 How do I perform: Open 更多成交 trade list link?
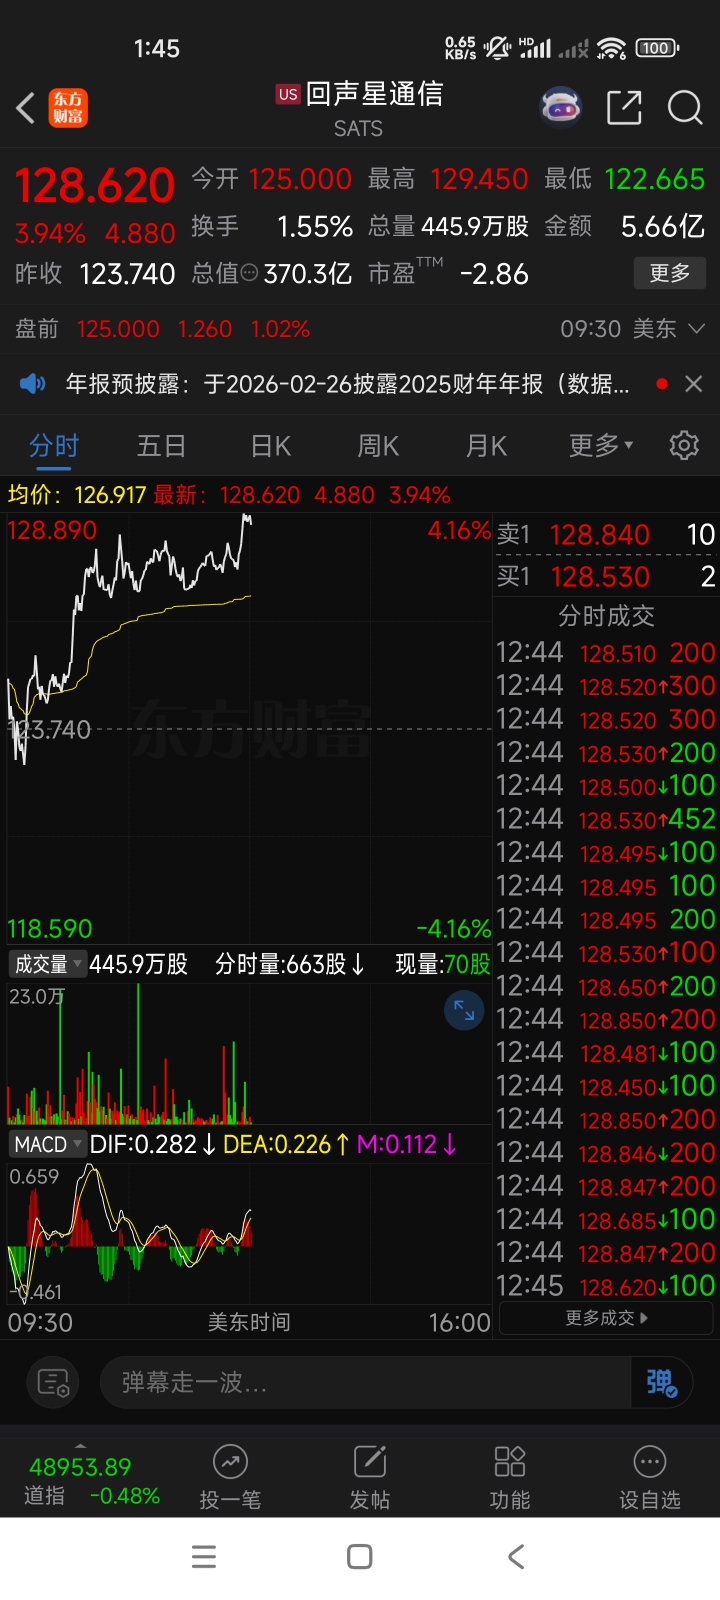(x=606, y=1318)
